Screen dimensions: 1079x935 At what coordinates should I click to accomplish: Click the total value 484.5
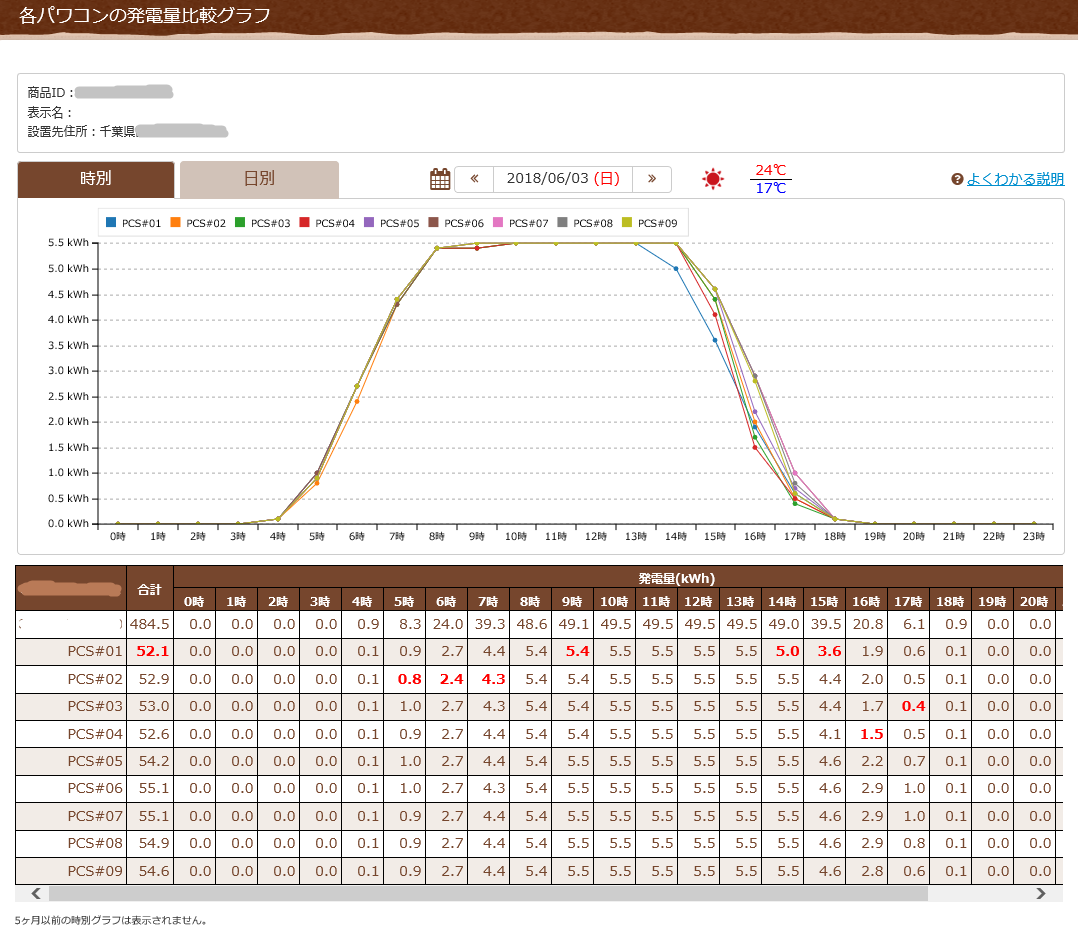click(x=149, y=624)
